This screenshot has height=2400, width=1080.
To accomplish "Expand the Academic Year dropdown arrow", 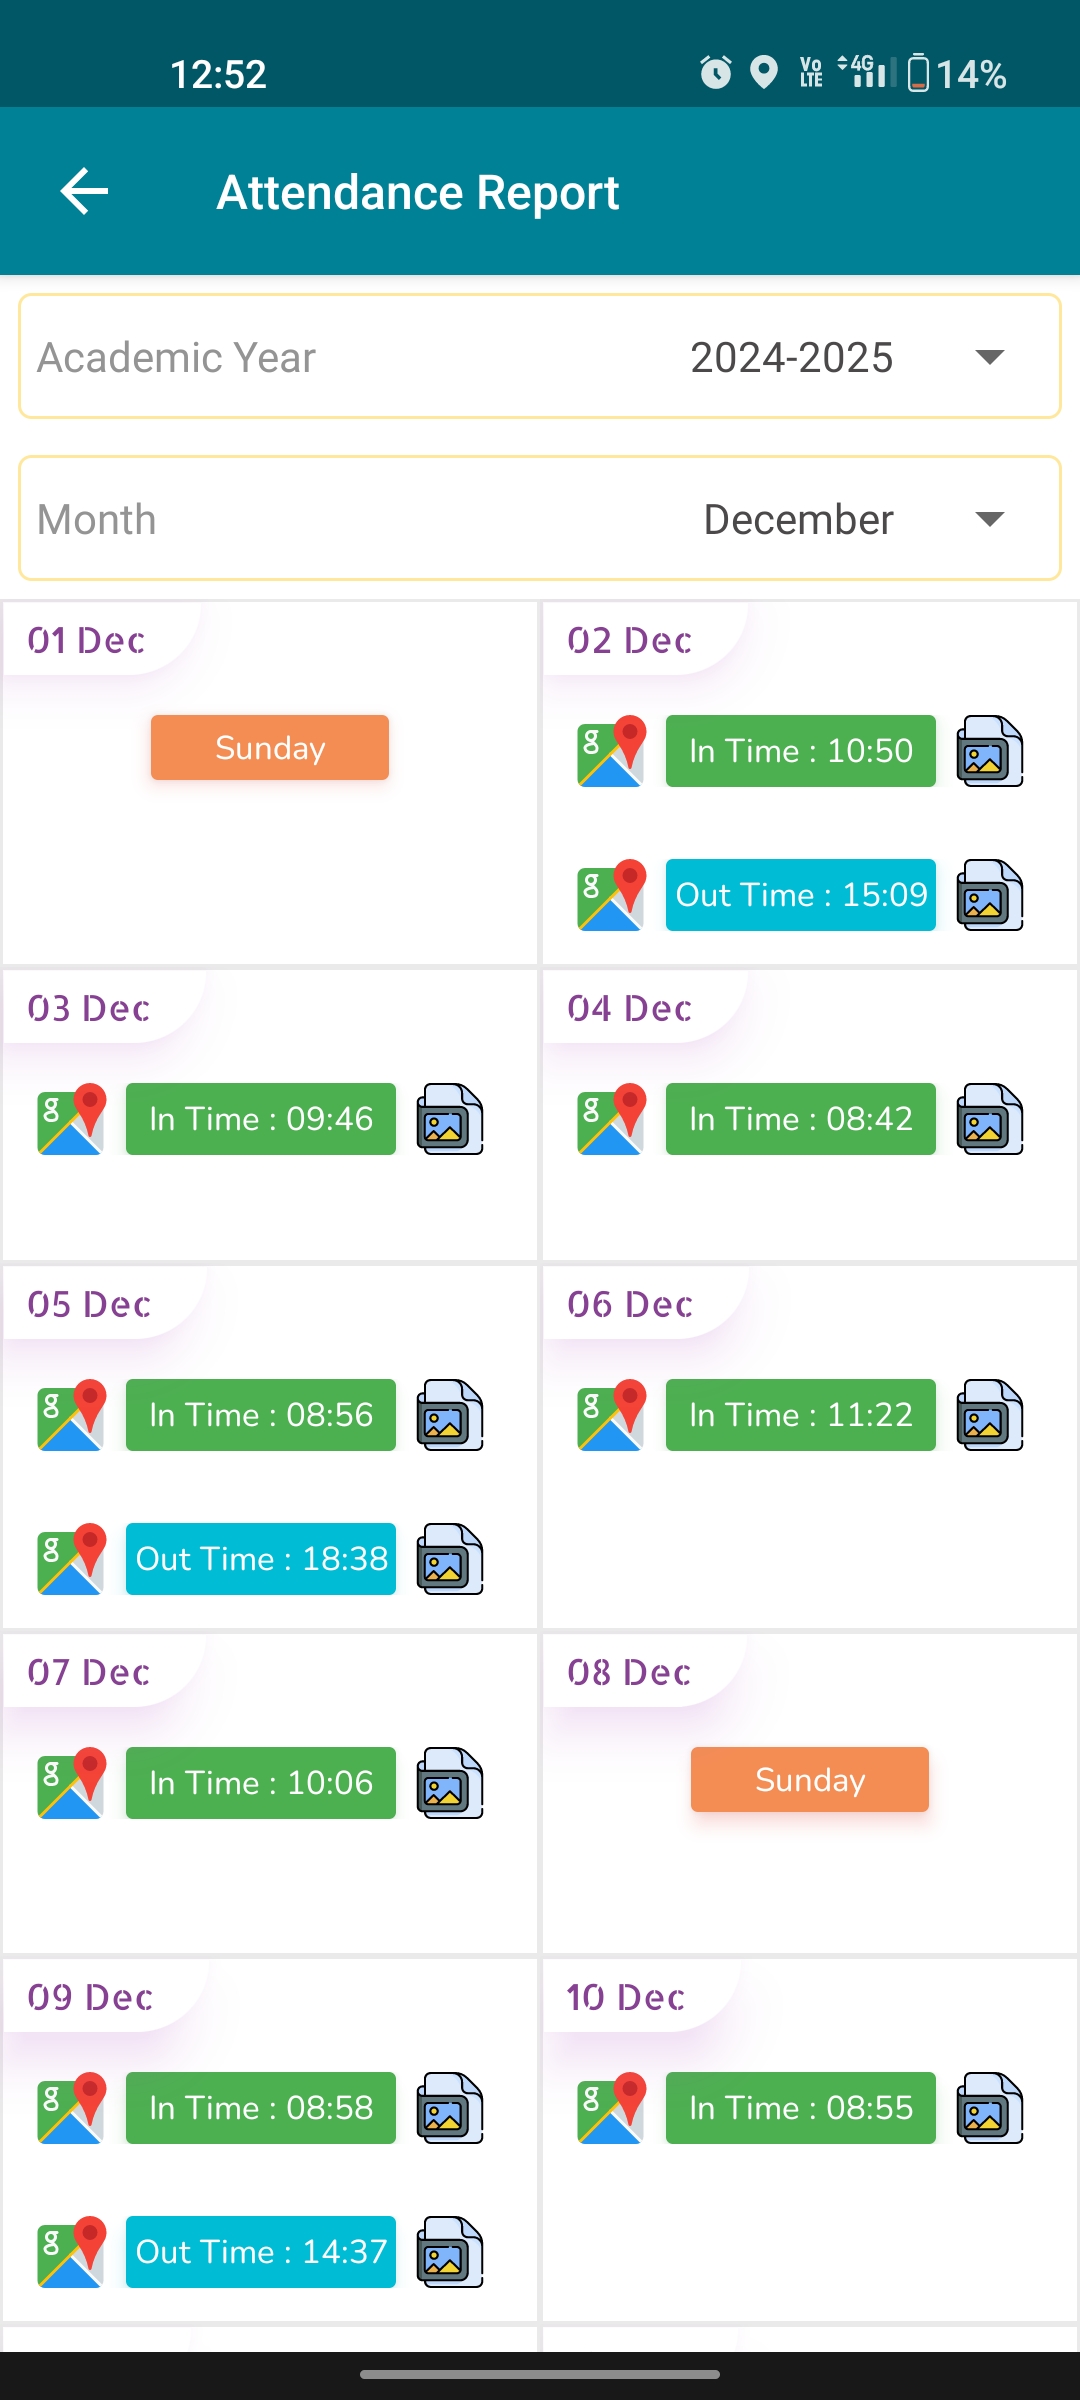I will pyautogui.click(x=990, y=357).
